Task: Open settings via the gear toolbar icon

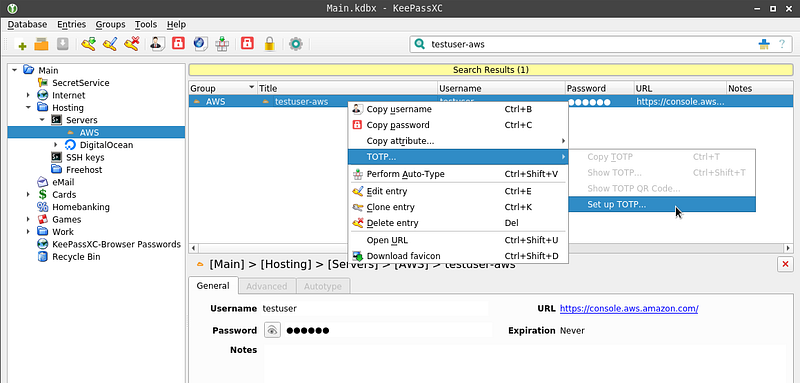Action: [295, 44]
